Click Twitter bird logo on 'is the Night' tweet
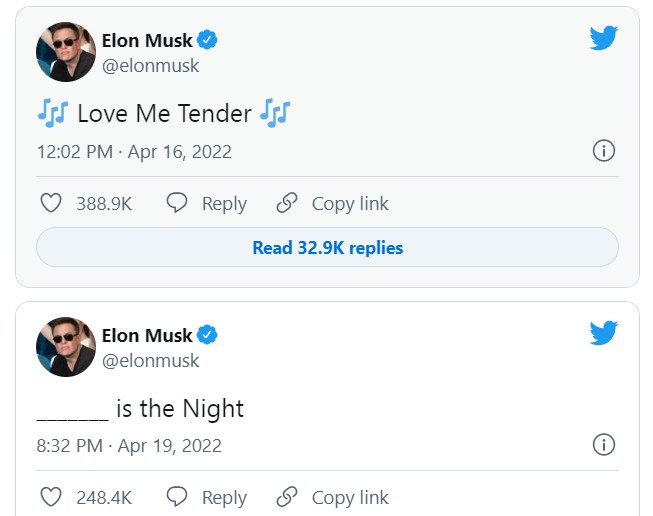The width and height of the screenshot is (653, 516). (x=603, y=333)
